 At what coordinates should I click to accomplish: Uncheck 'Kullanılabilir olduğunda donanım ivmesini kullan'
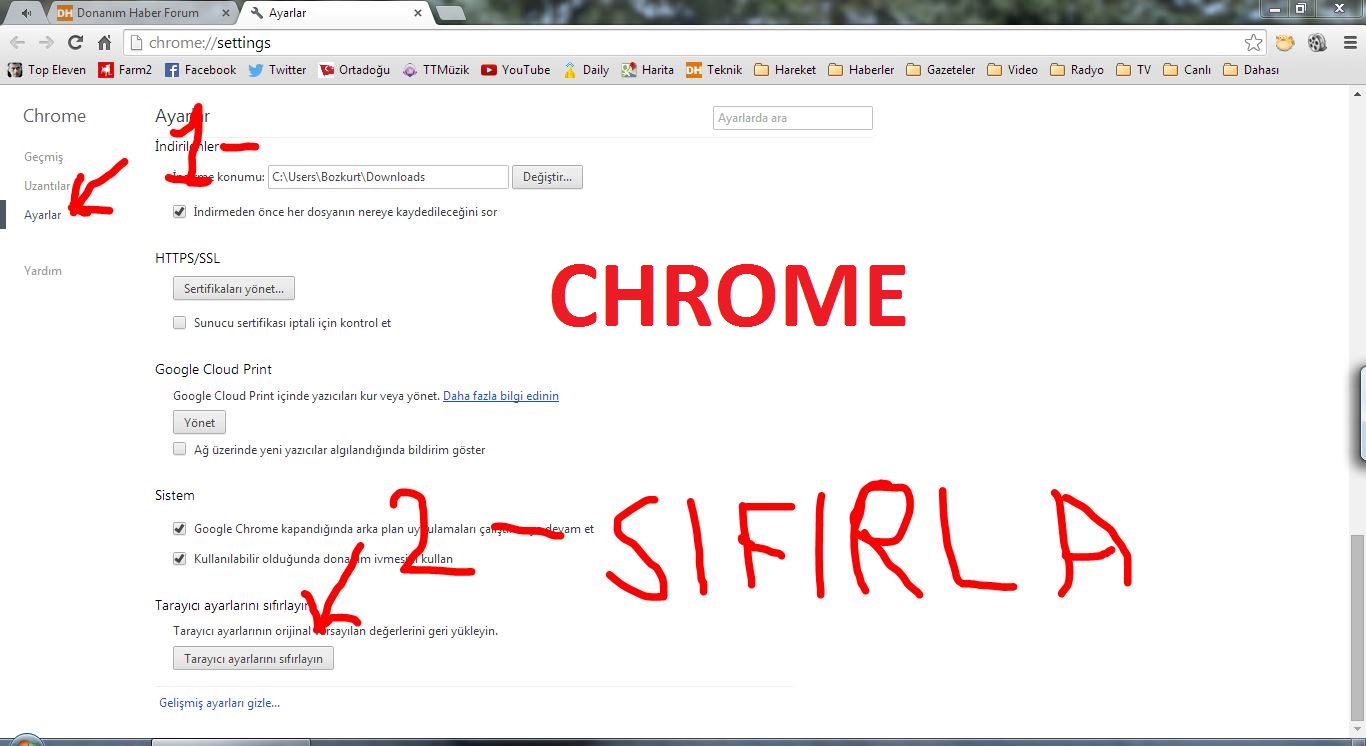click(180, 559)
